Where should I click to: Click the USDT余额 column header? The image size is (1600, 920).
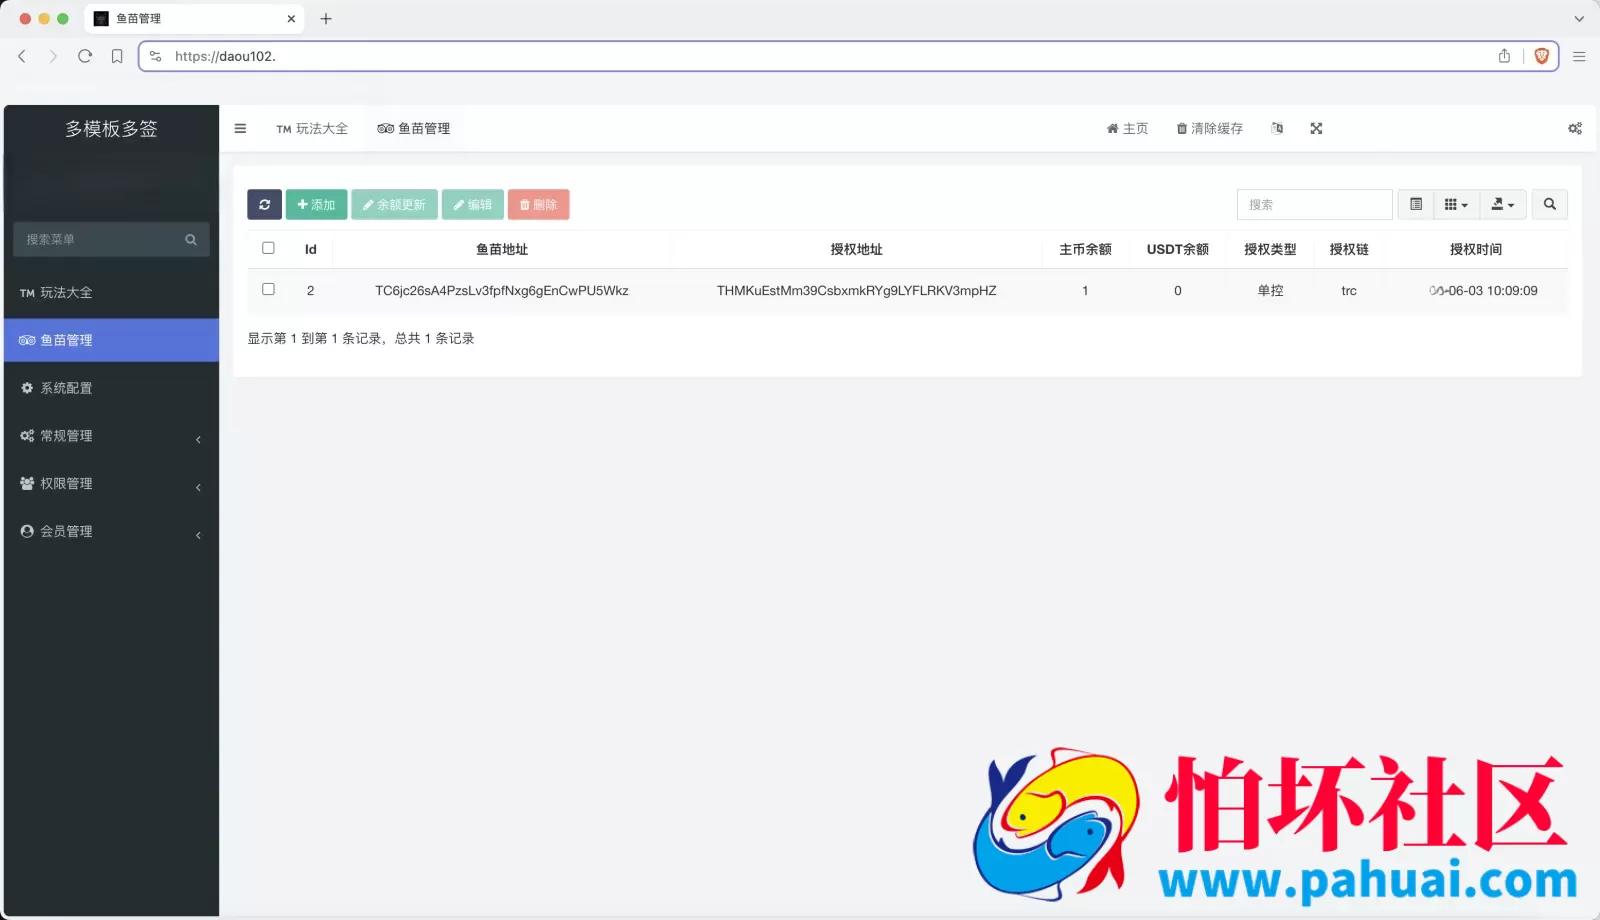[x=1177, y=249]
